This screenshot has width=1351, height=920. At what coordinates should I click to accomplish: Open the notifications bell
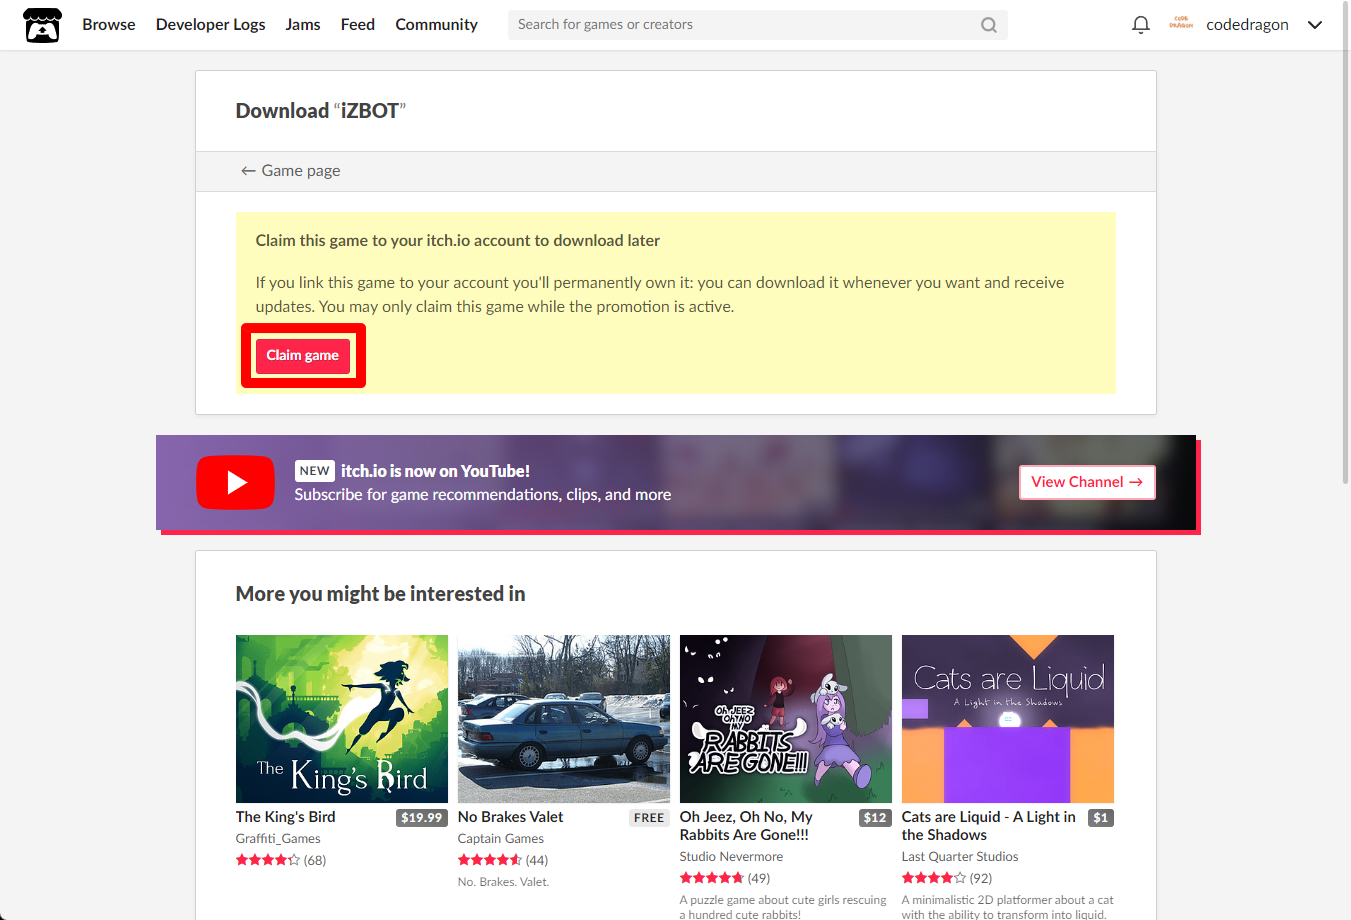coord(1140,25)
